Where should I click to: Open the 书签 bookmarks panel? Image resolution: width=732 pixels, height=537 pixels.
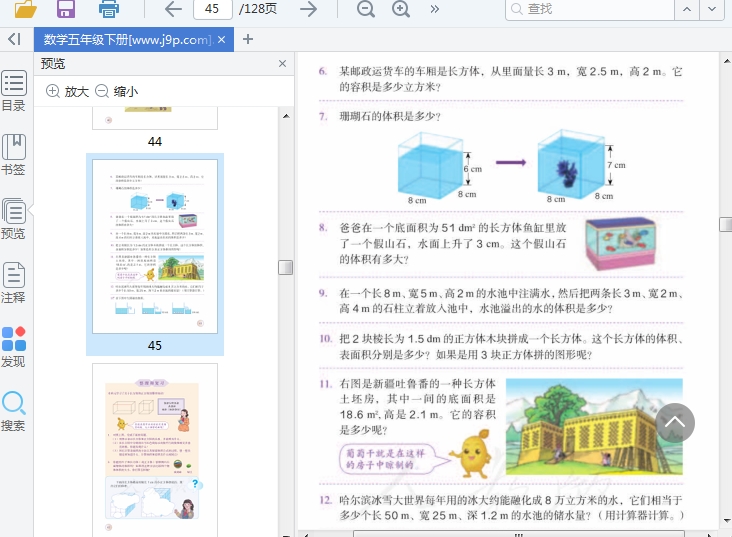14,154
